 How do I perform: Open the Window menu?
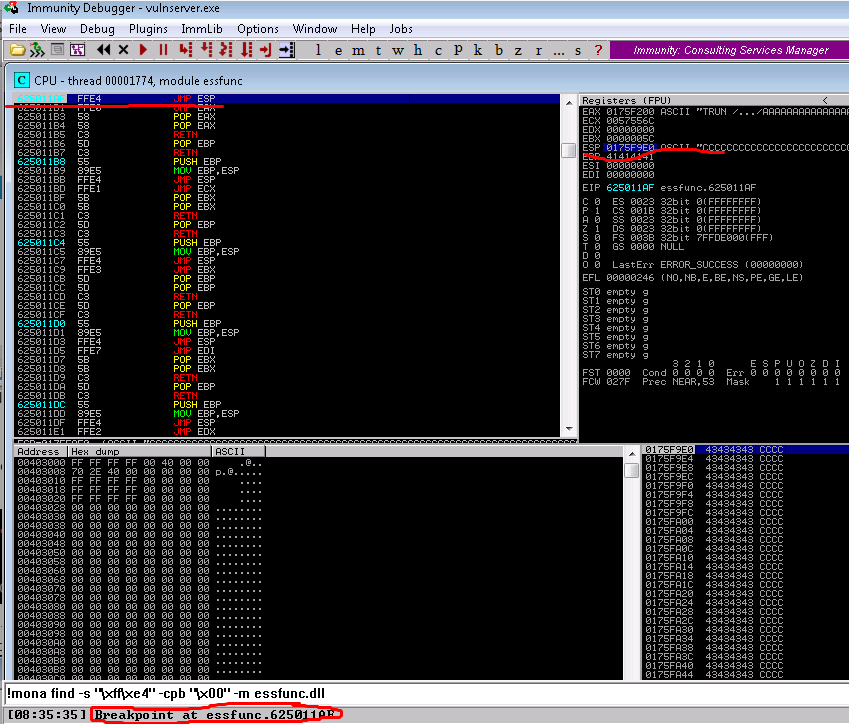tap(315, 29)
